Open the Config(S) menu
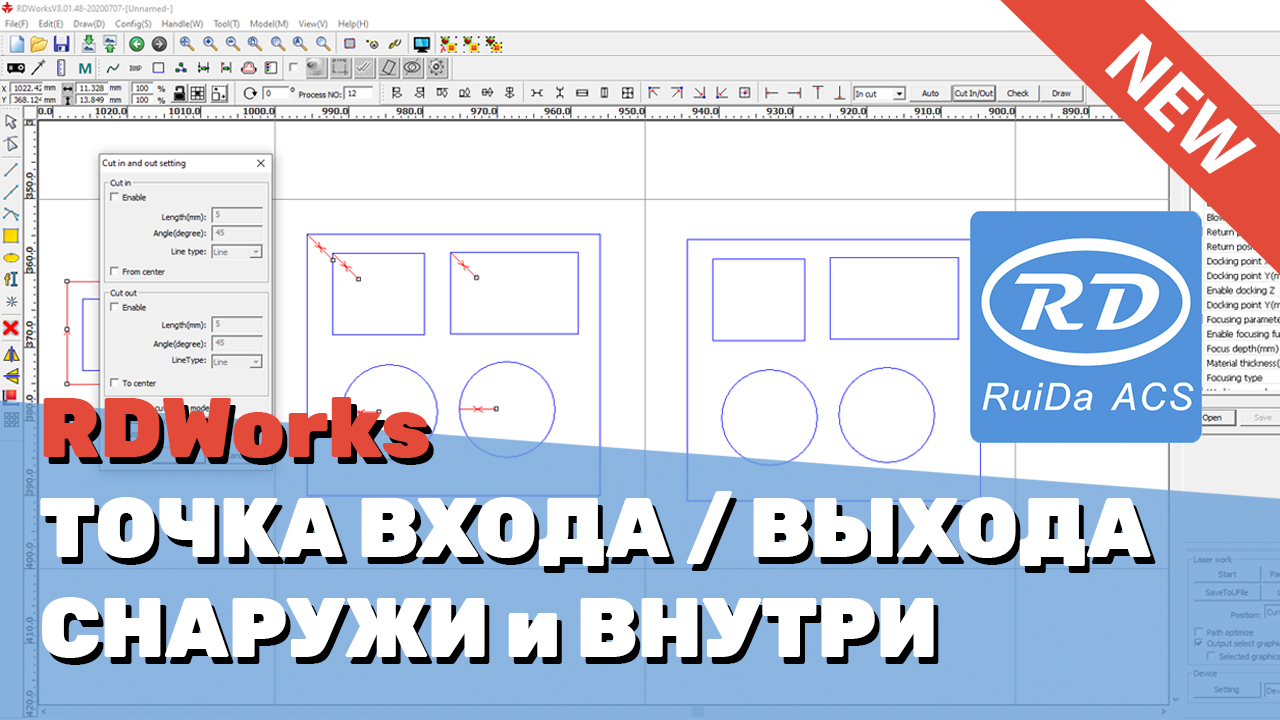The width and height of the screenshot is (1280, 720). pos(133,23)
